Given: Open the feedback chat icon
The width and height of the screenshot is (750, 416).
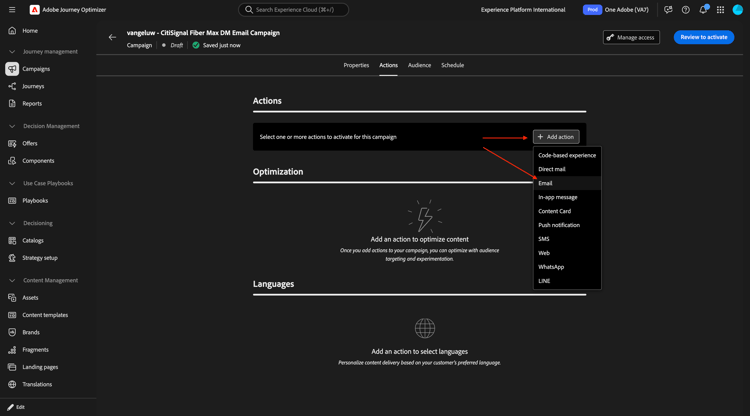Looking at the screenshot, I should pyautogui.click(x=668, y=10).
